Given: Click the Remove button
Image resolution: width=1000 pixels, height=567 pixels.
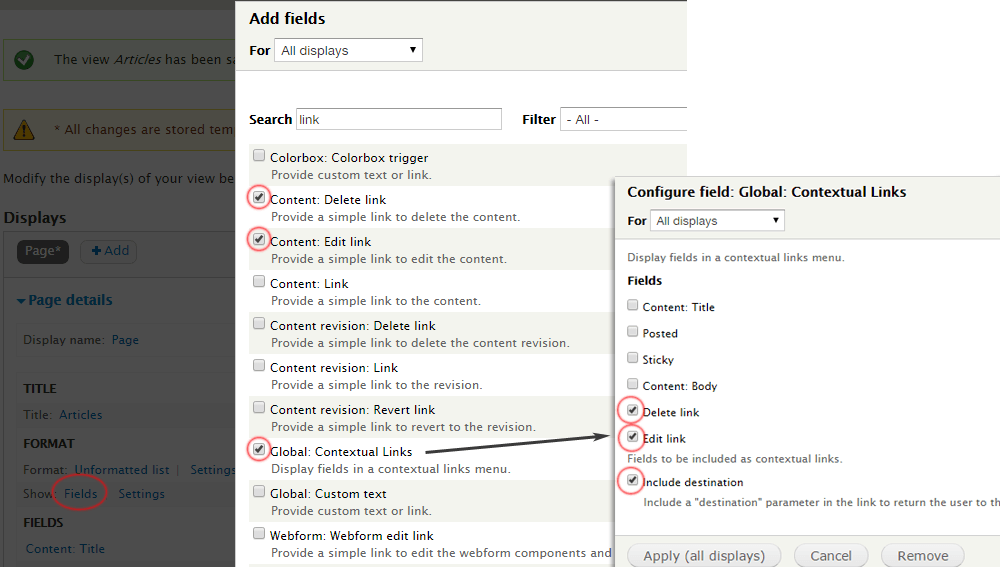Looking at the screenshot, I should (923, 556).
